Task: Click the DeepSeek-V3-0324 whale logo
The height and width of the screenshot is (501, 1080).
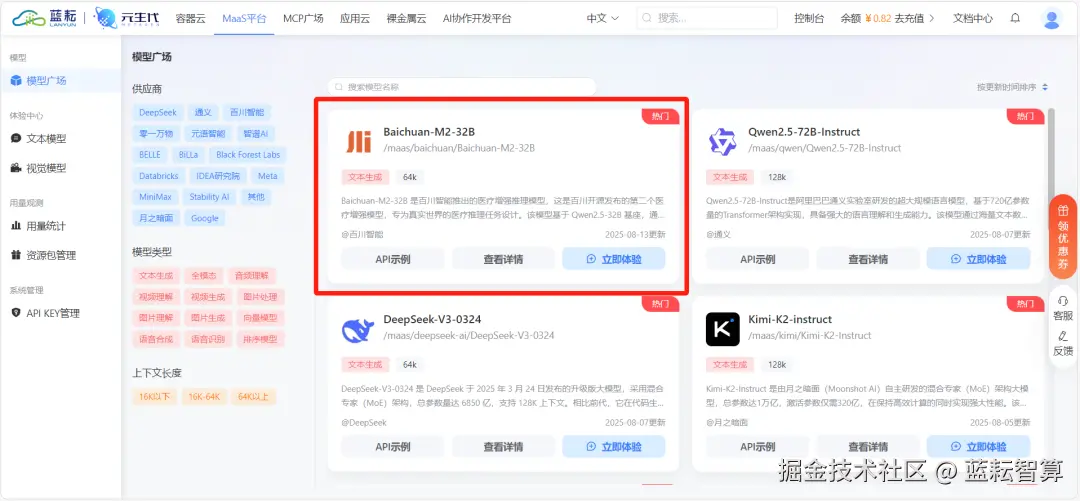Action: [358, 329]
